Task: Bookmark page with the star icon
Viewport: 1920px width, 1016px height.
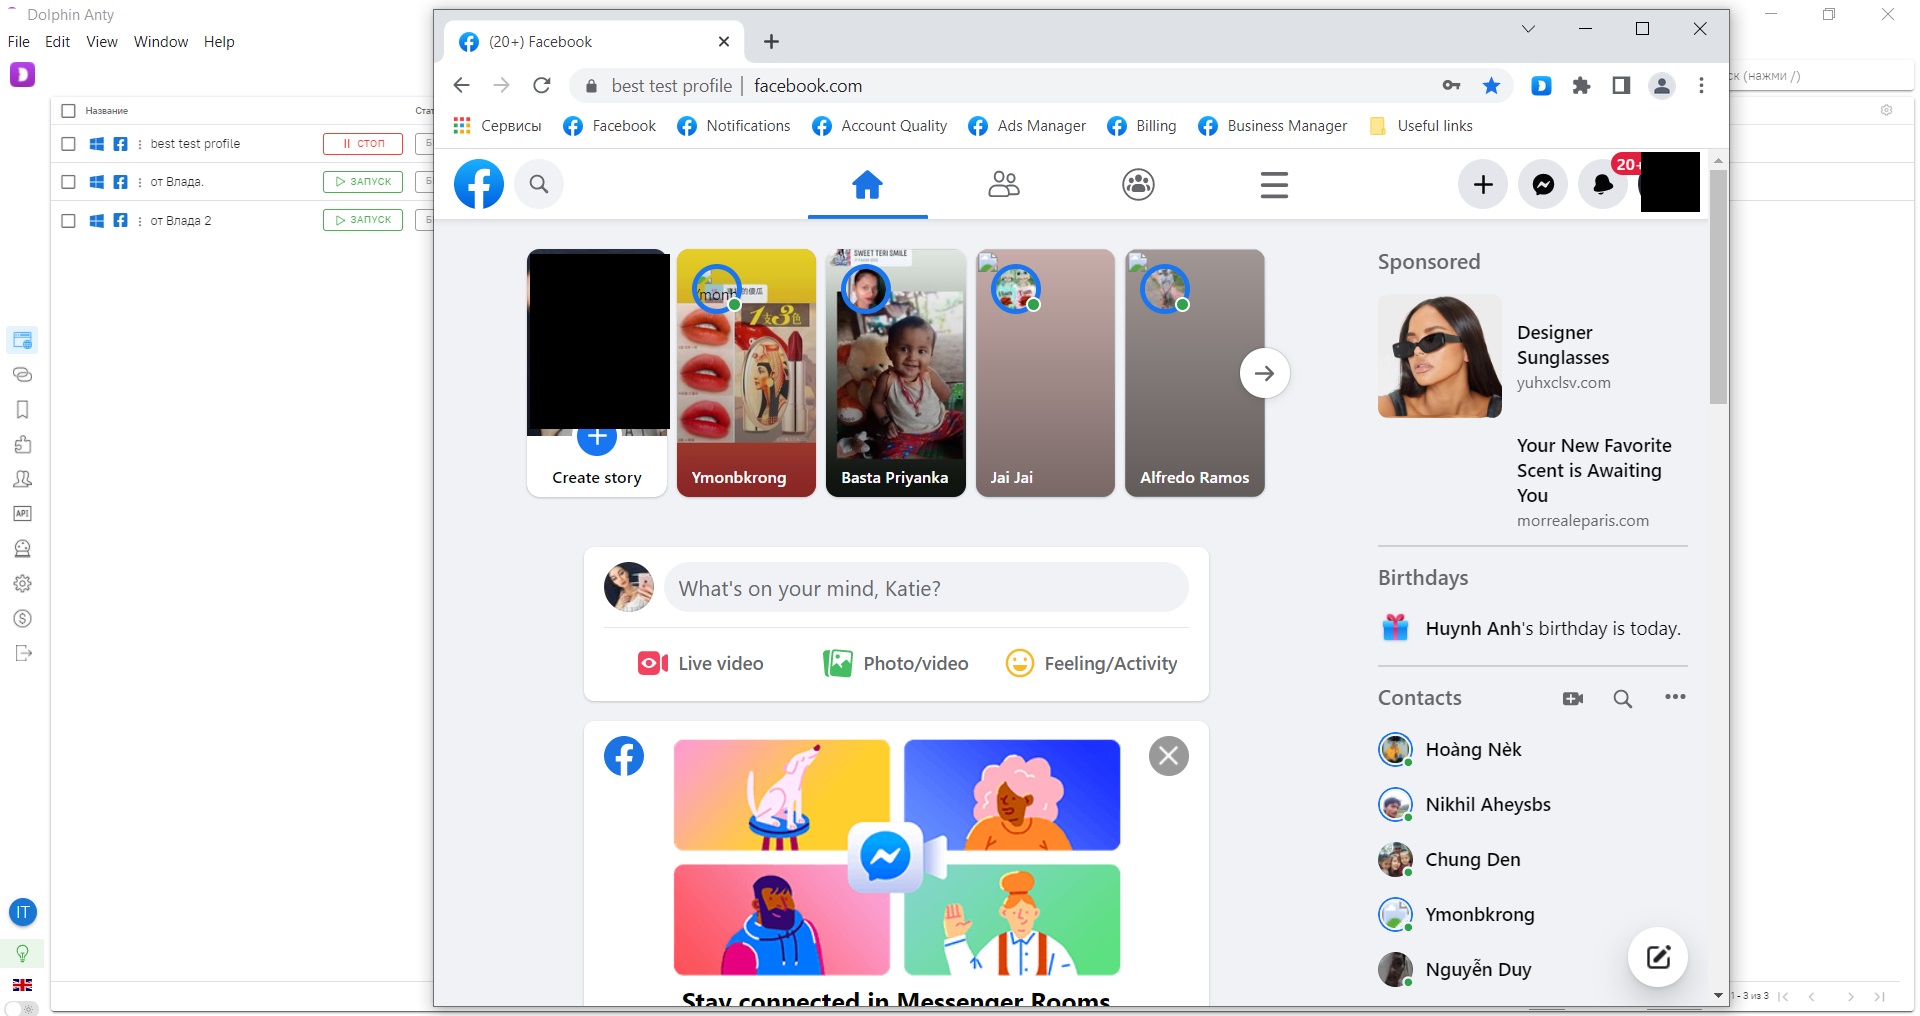Action: tap(1491, 86)
